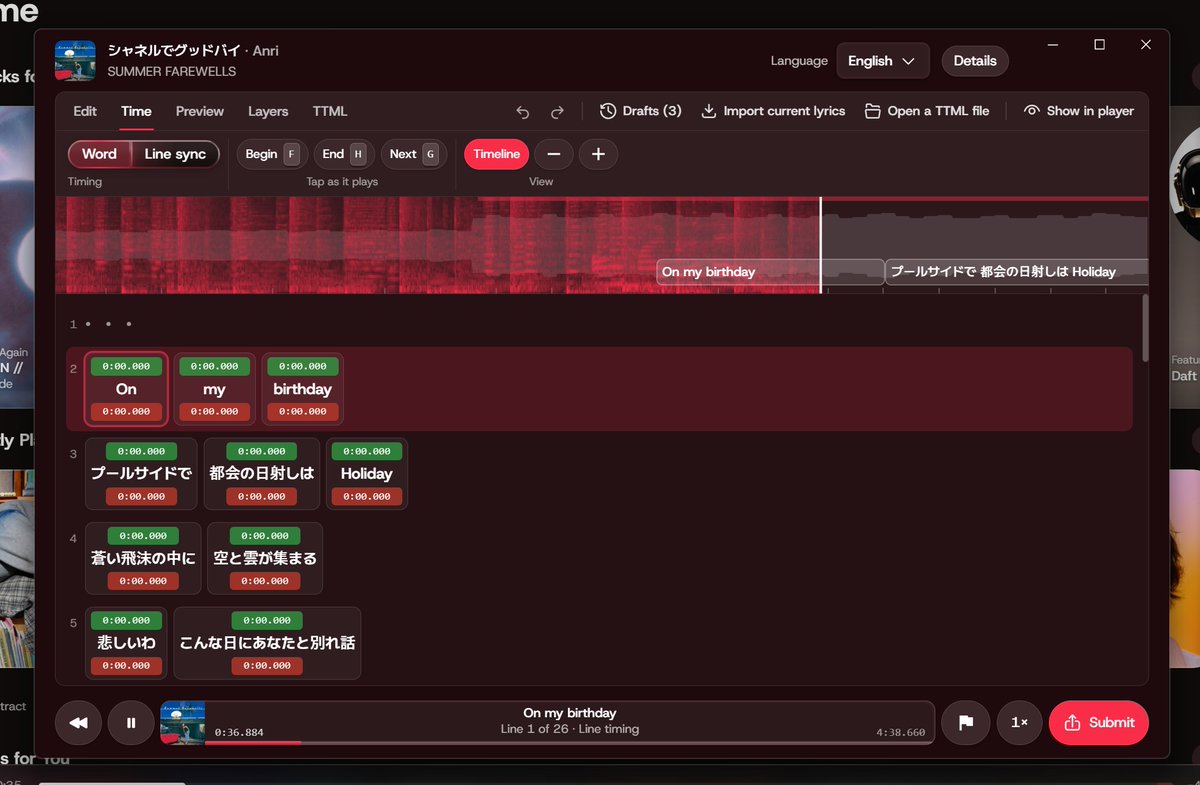Select the word card 'my'
Viewport: 1200px width, 785px height.
coord(214,389)
